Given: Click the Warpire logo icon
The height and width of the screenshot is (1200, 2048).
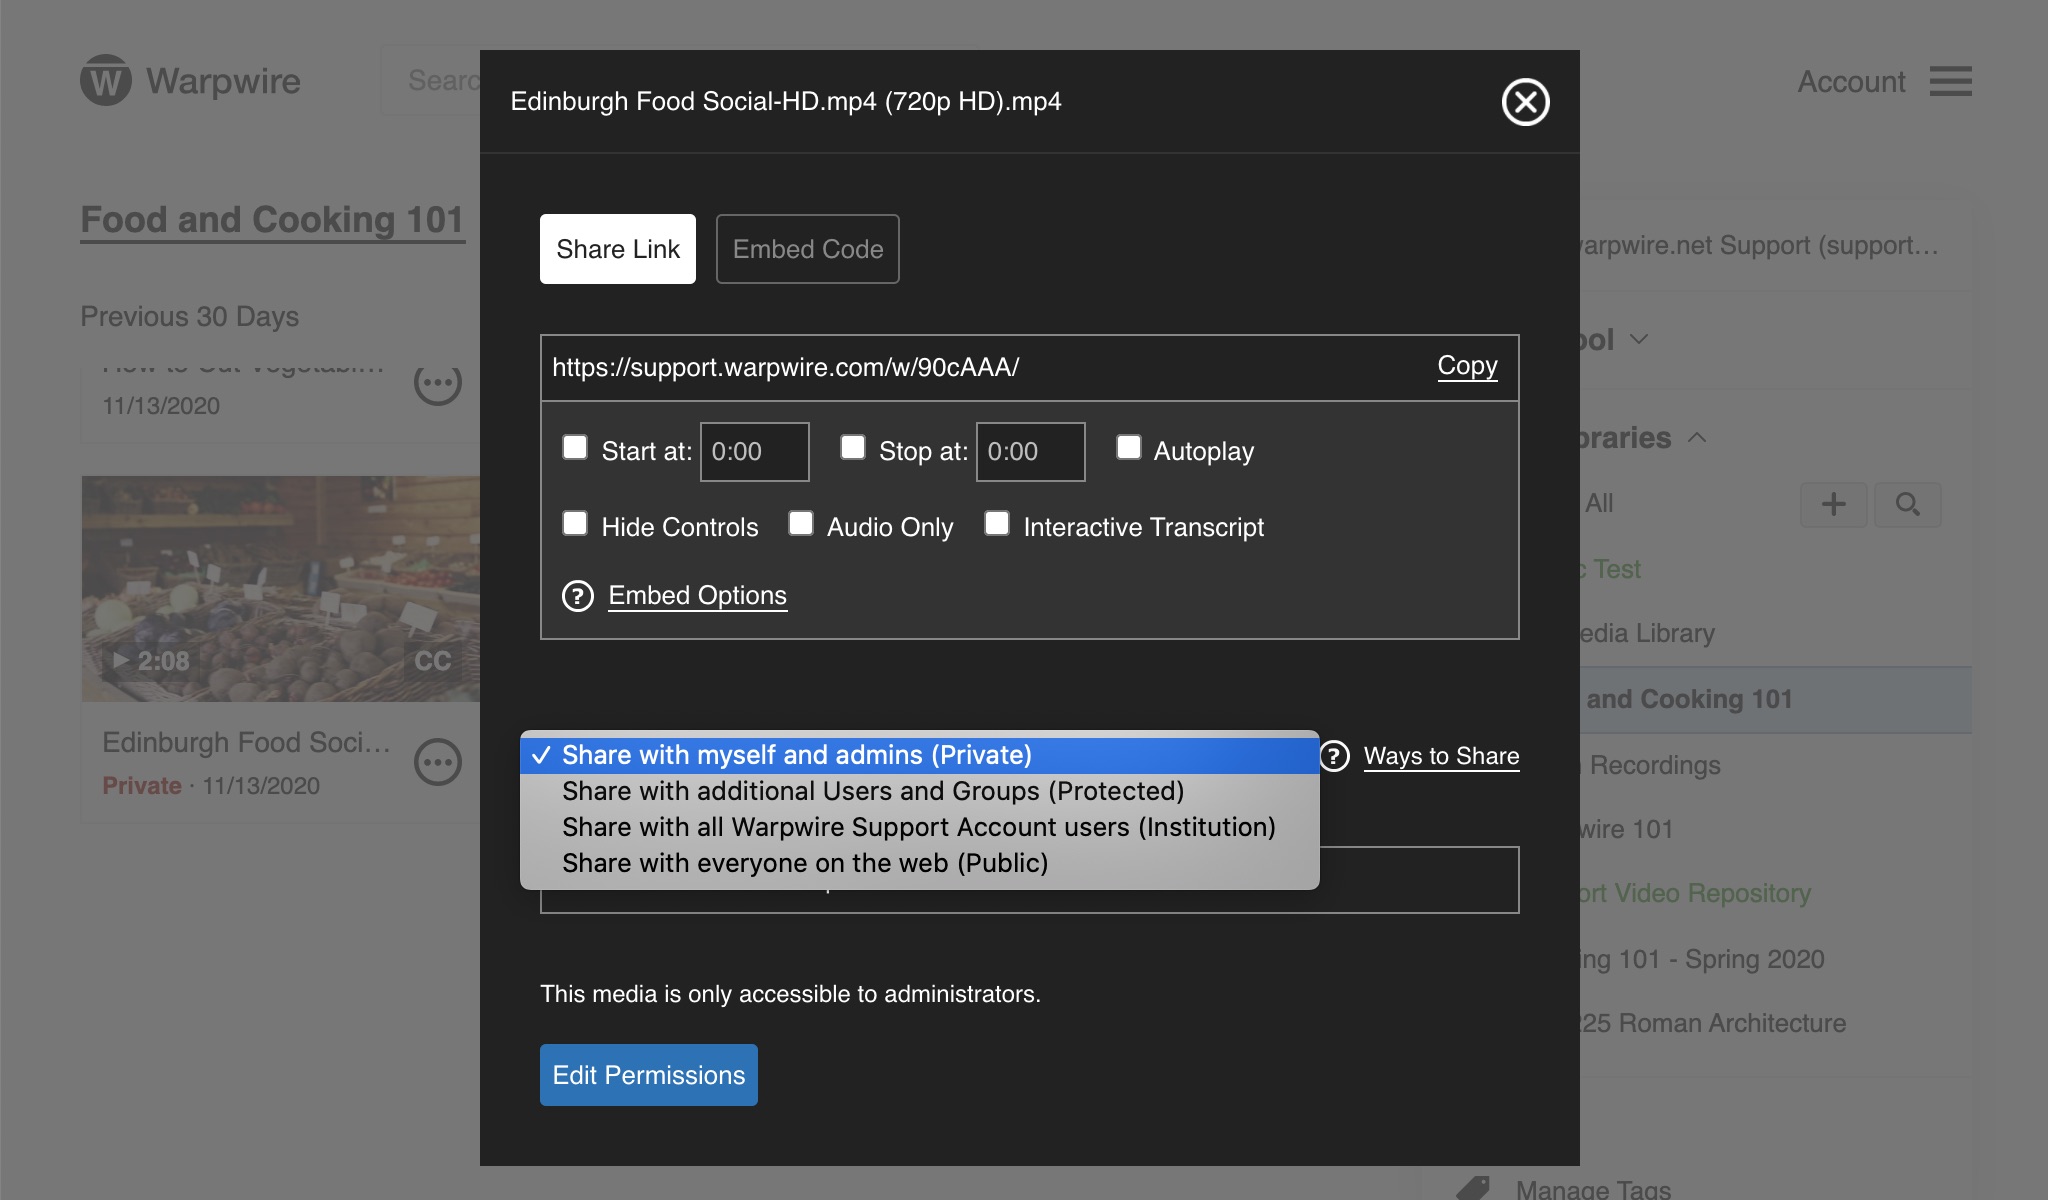Looking at the screenshot, I should (x=106, y=79).
